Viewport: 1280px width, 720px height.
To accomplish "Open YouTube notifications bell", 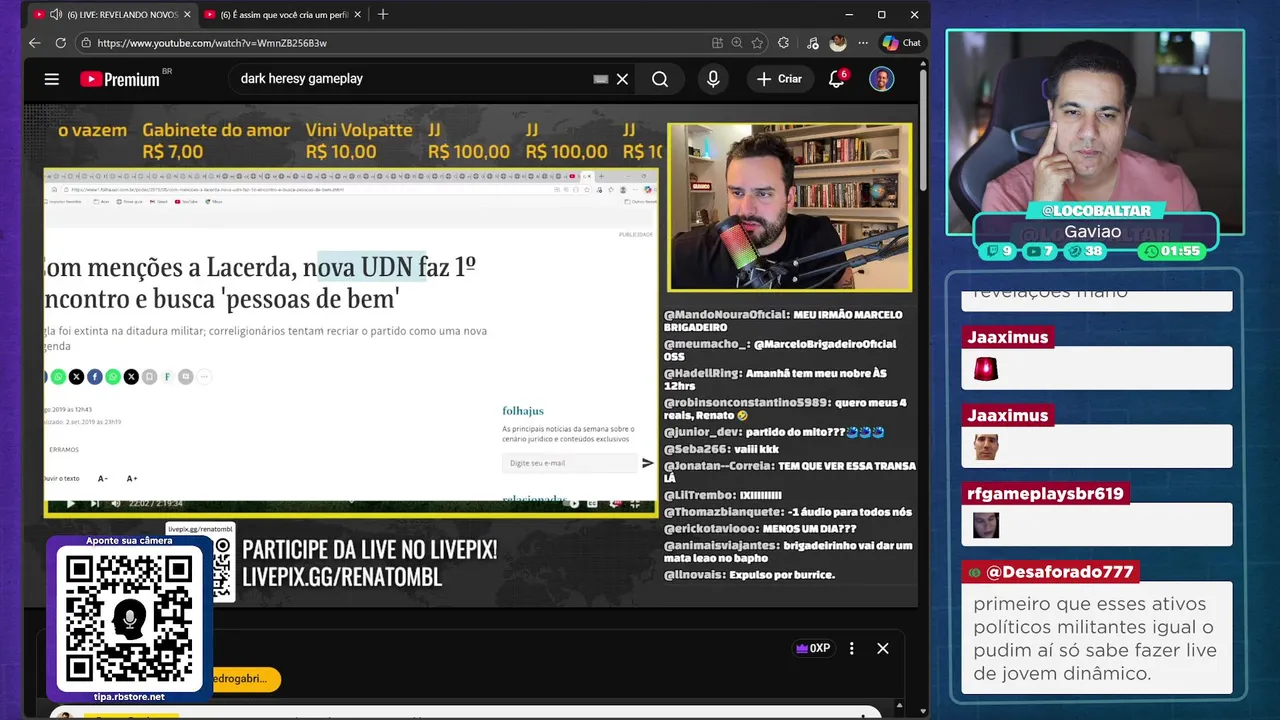I will coord(837,79).
